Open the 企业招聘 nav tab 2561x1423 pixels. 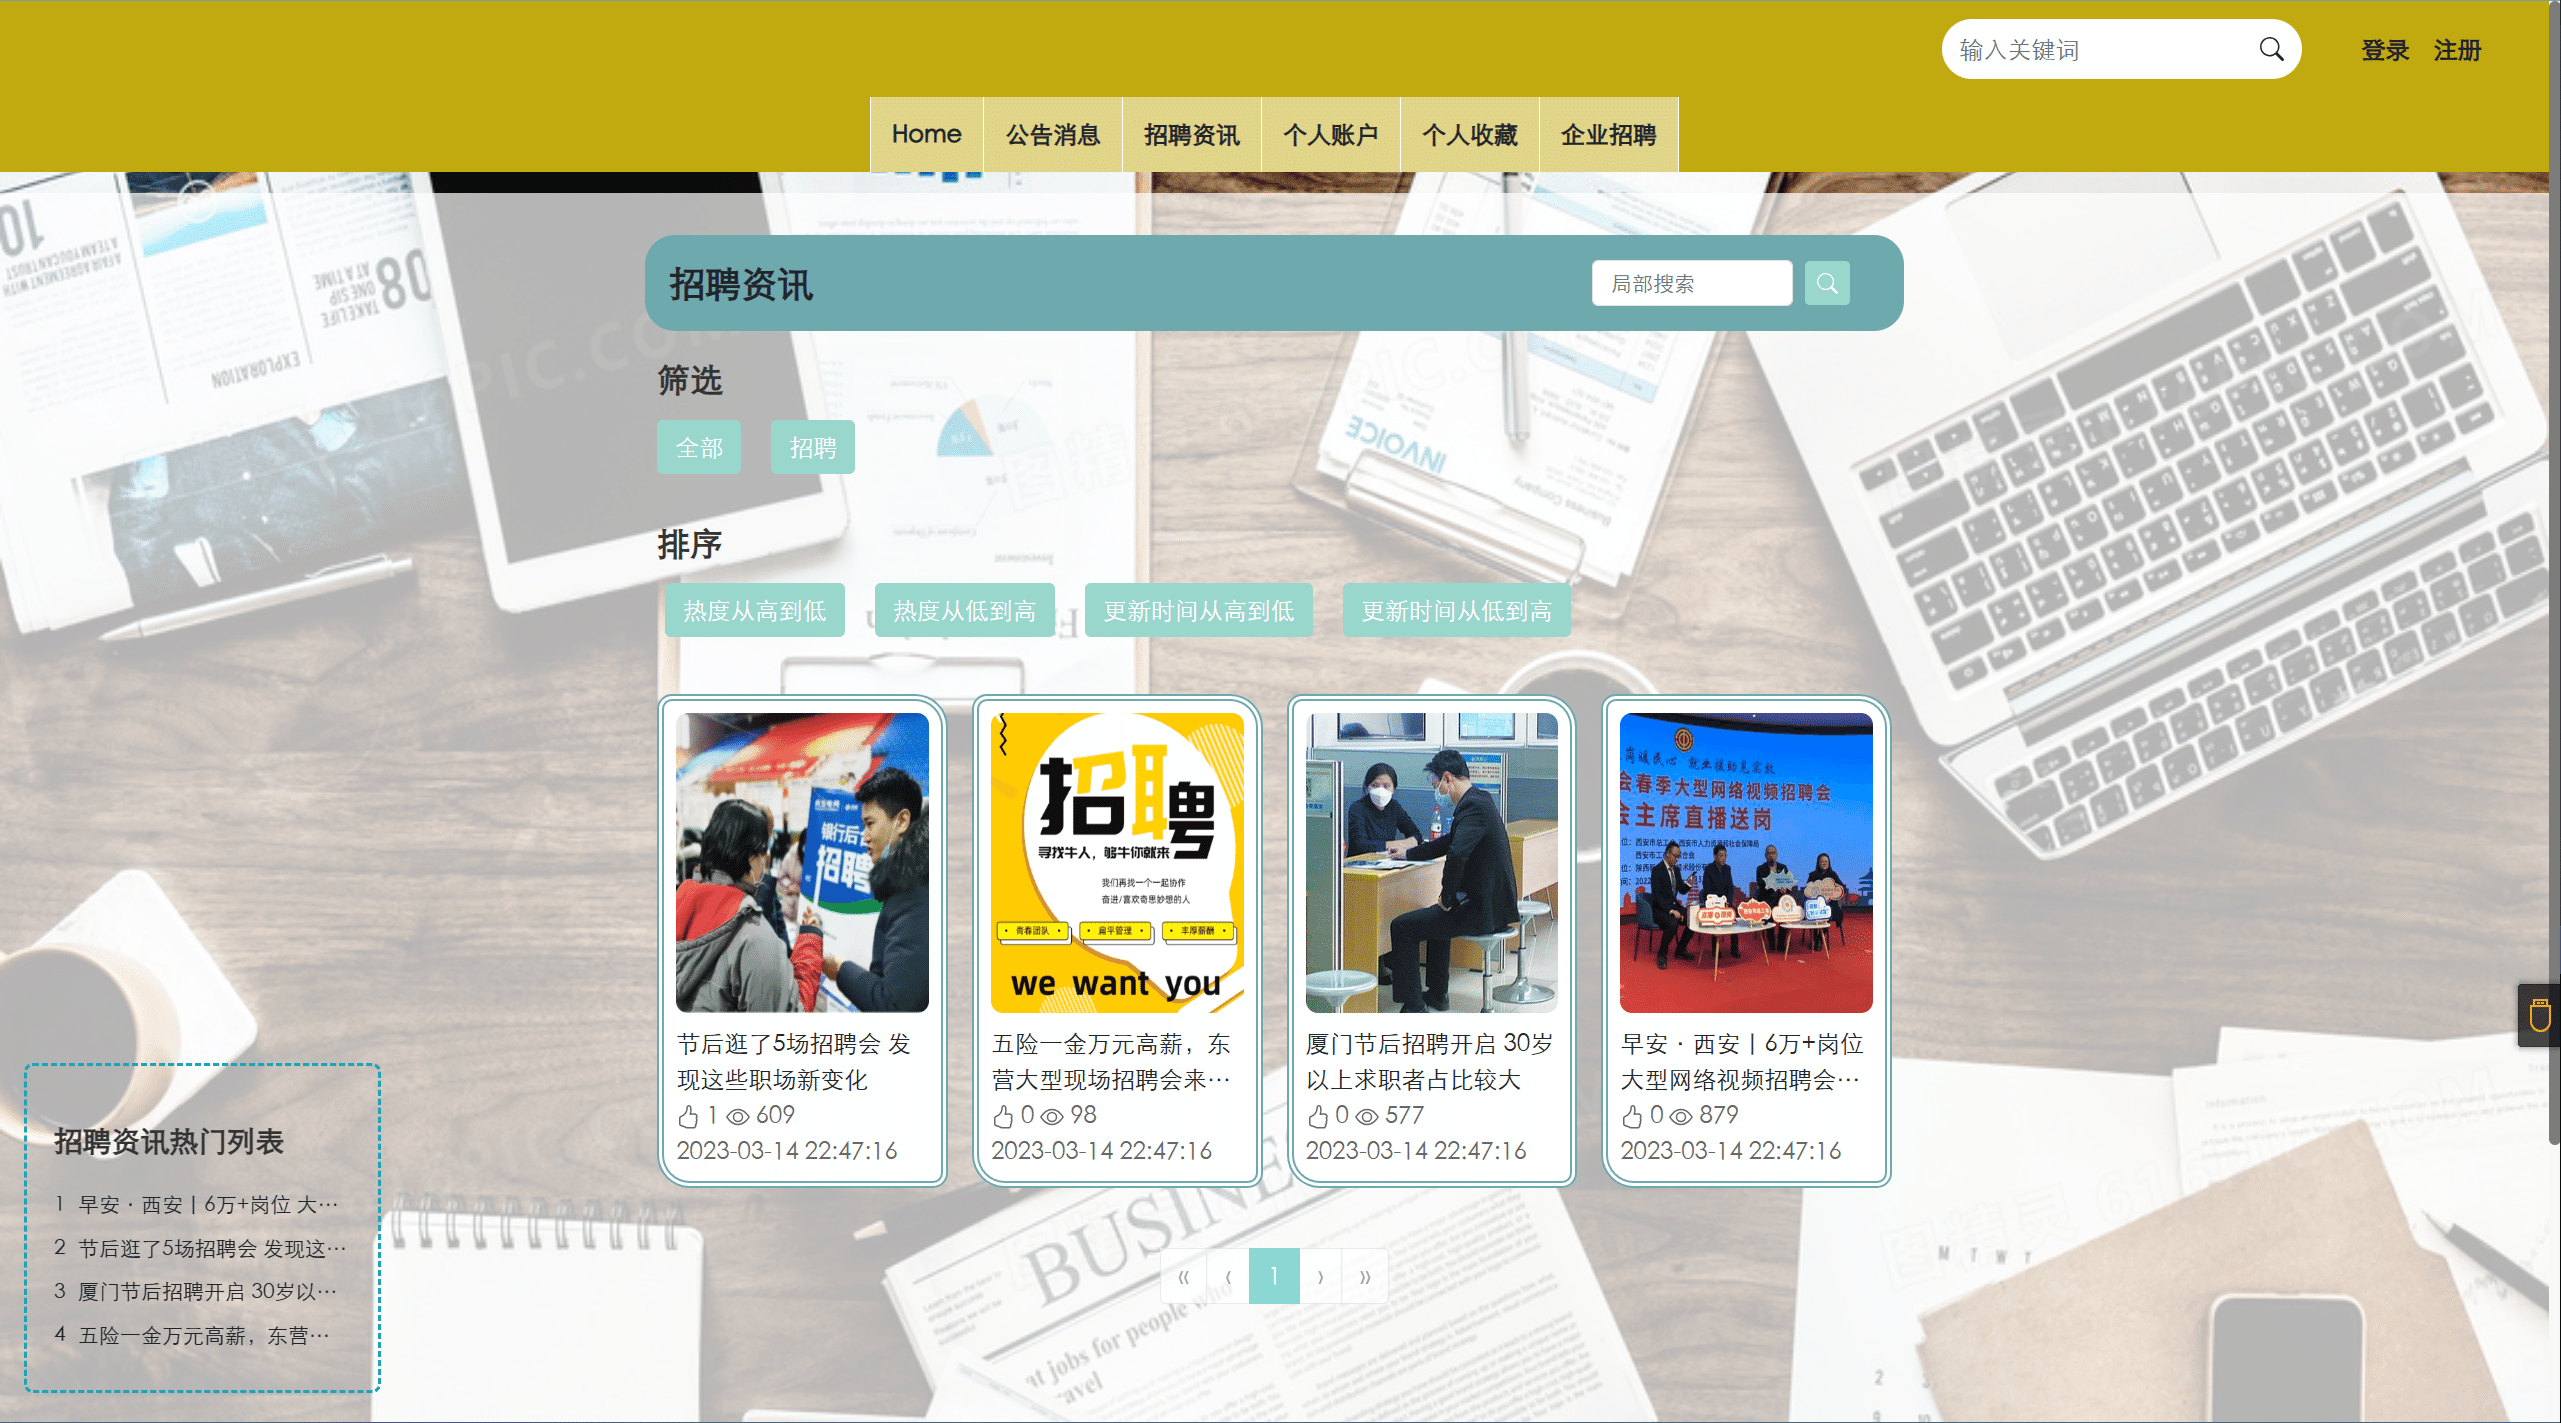click(x=1608, y=135)
